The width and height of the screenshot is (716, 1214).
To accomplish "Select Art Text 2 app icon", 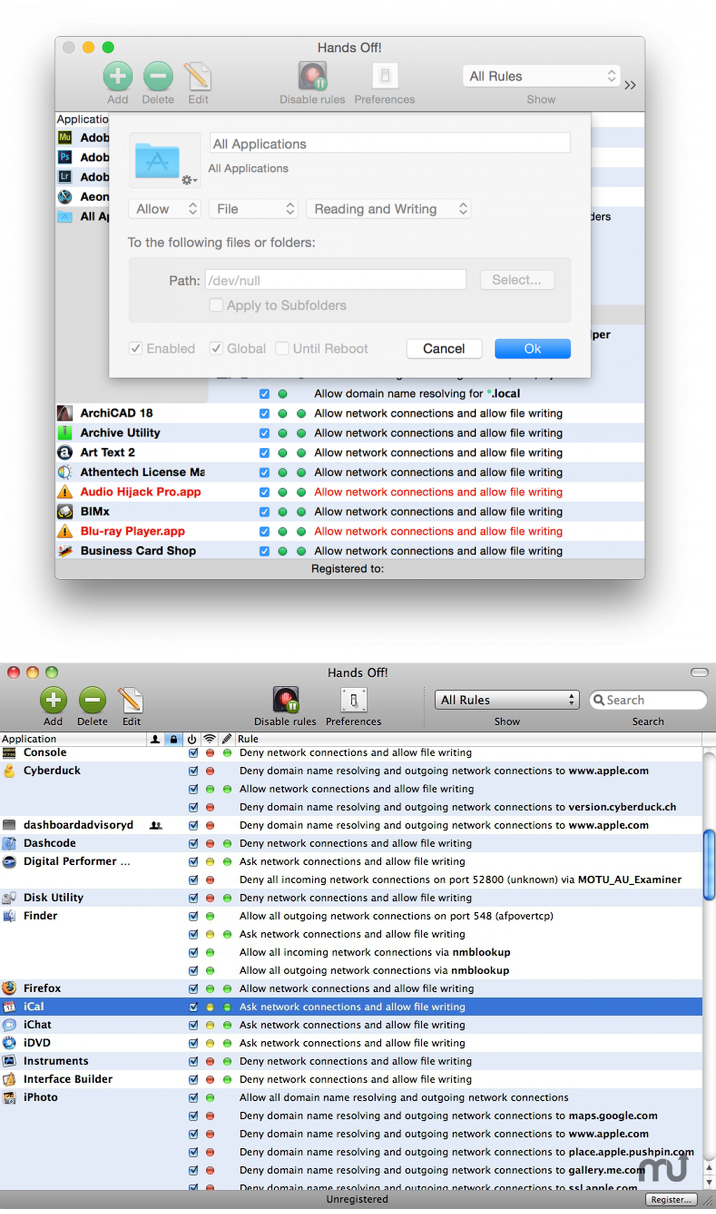I will (x=65, y=453).
